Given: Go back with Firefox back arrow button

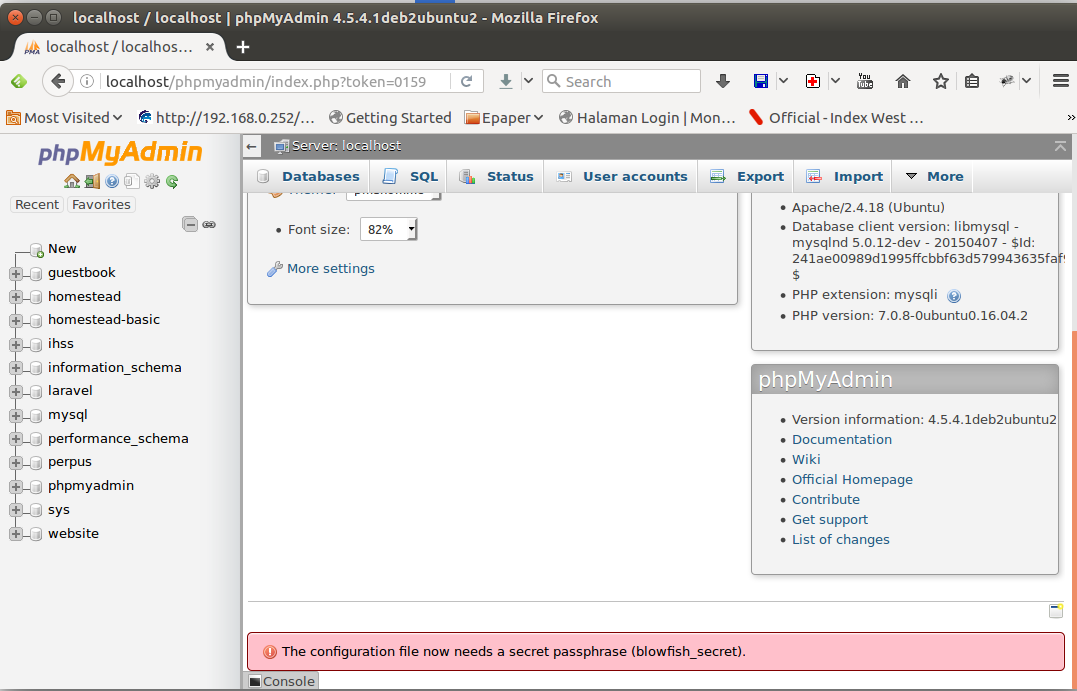Looking at the screenshot, I should point(58,81).
